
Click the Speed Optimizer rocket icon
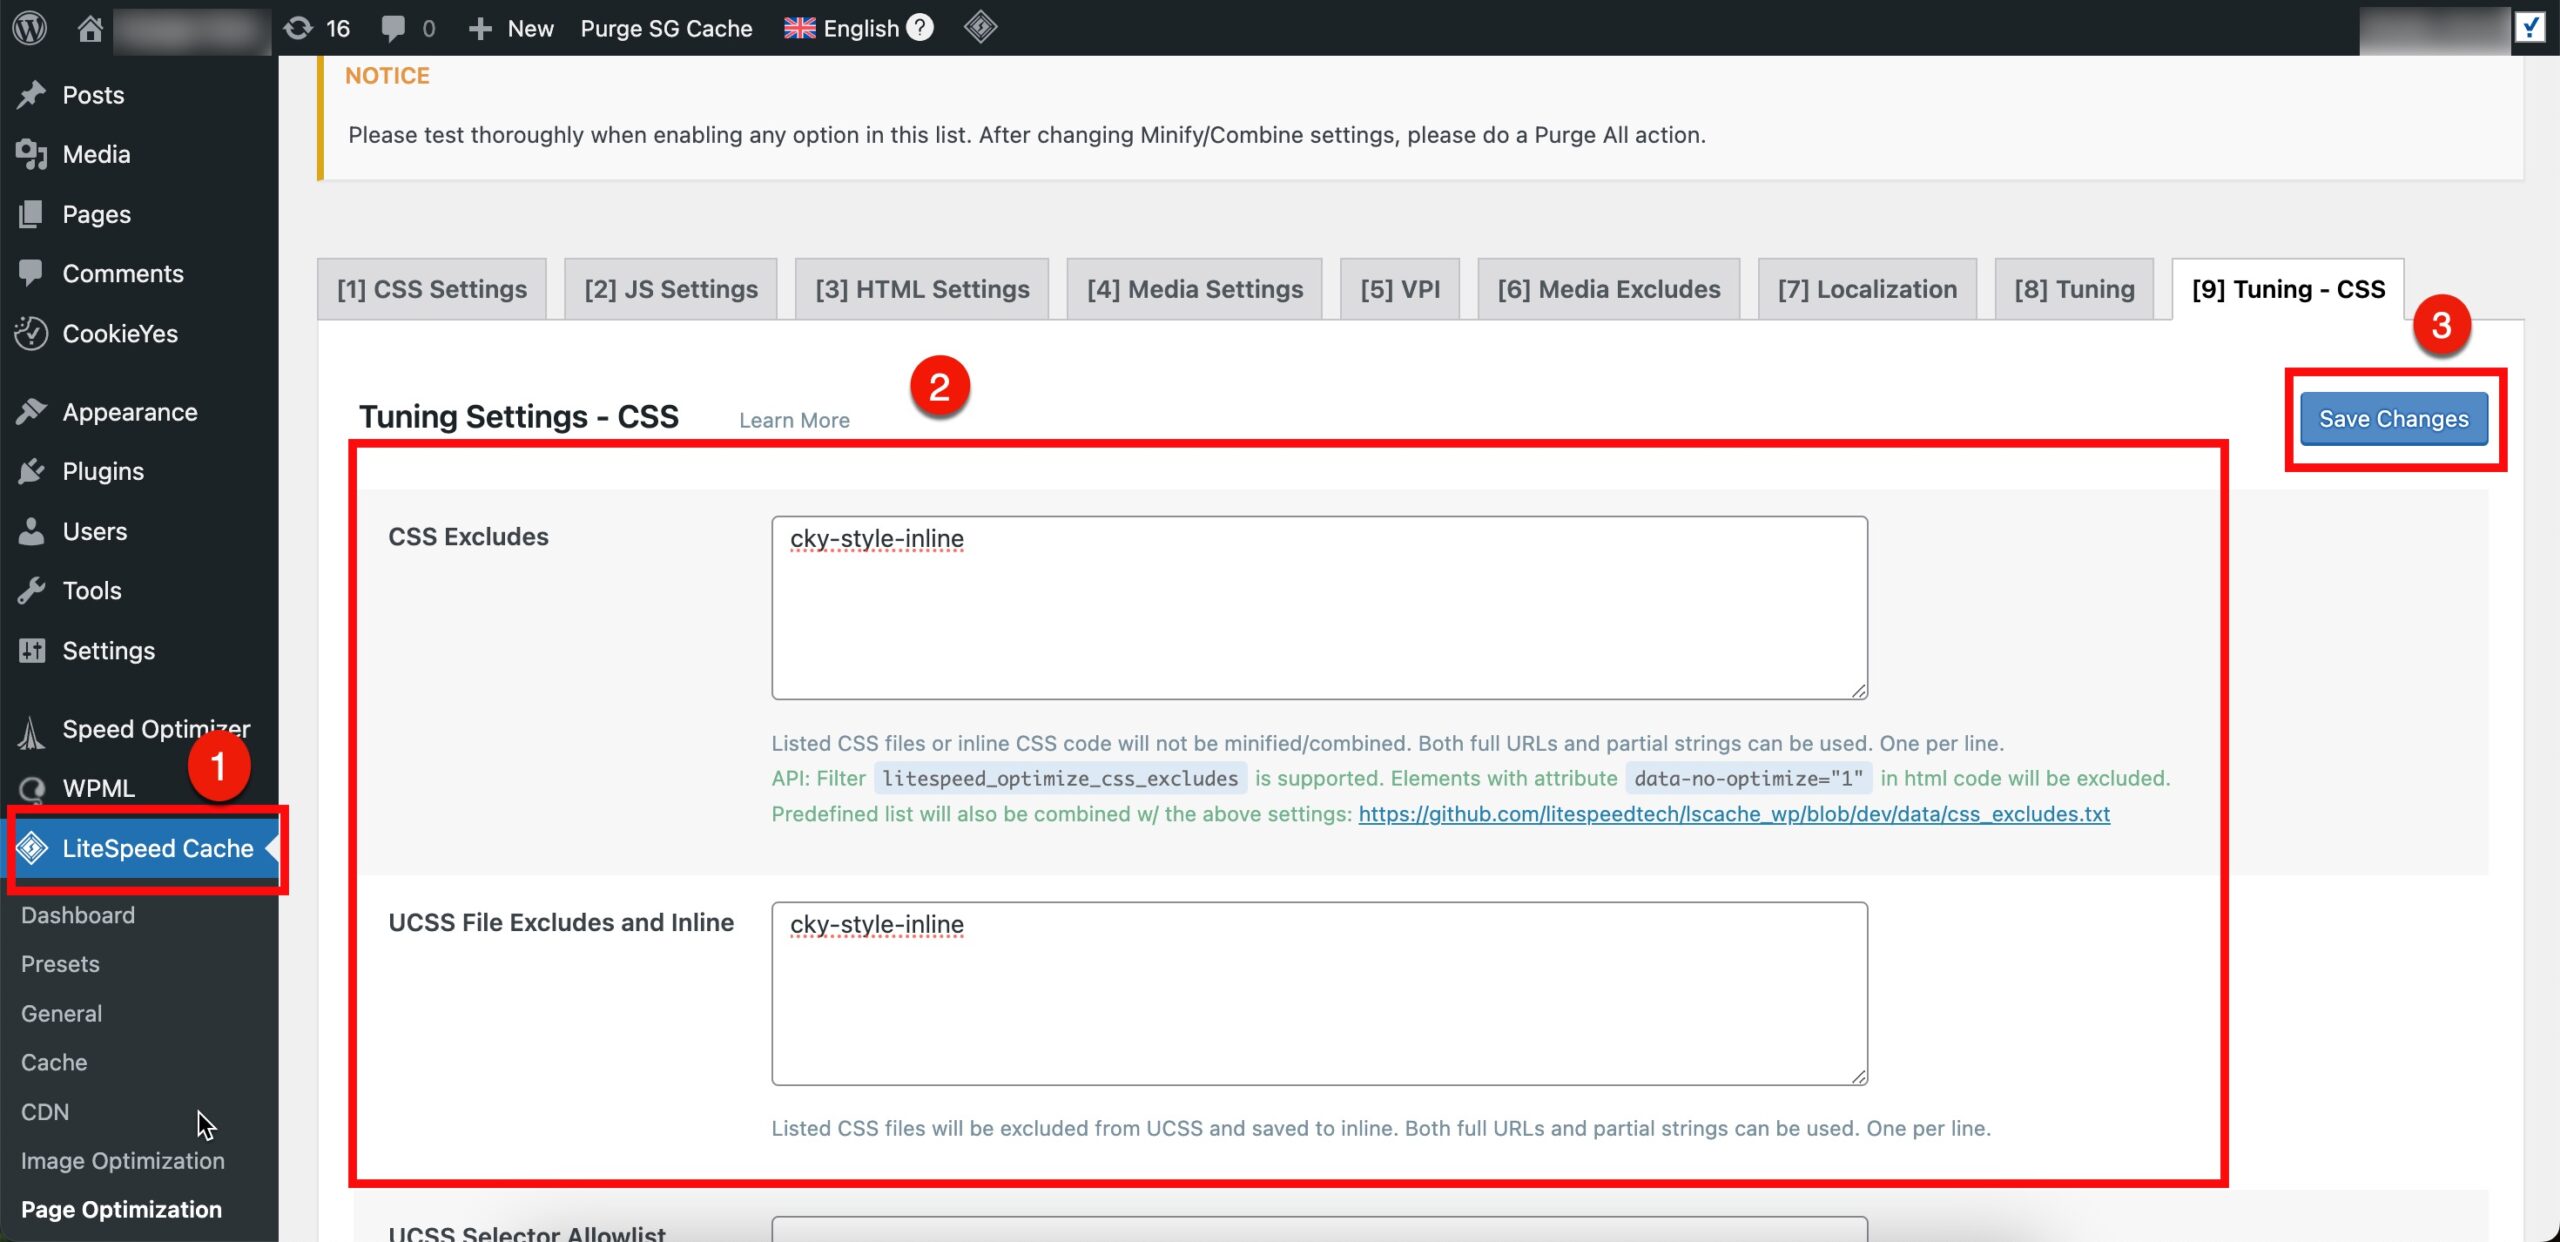coord(31,732)
